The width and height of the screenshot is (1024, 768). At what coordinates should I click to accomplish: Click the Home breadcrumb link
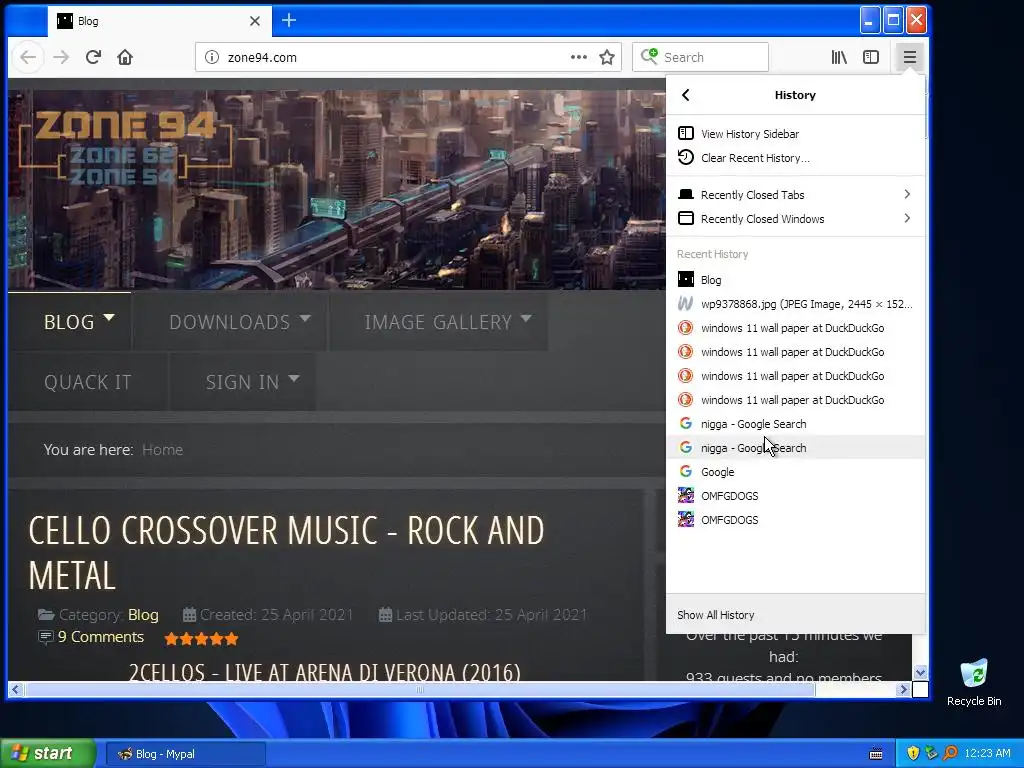click(163, 450)
